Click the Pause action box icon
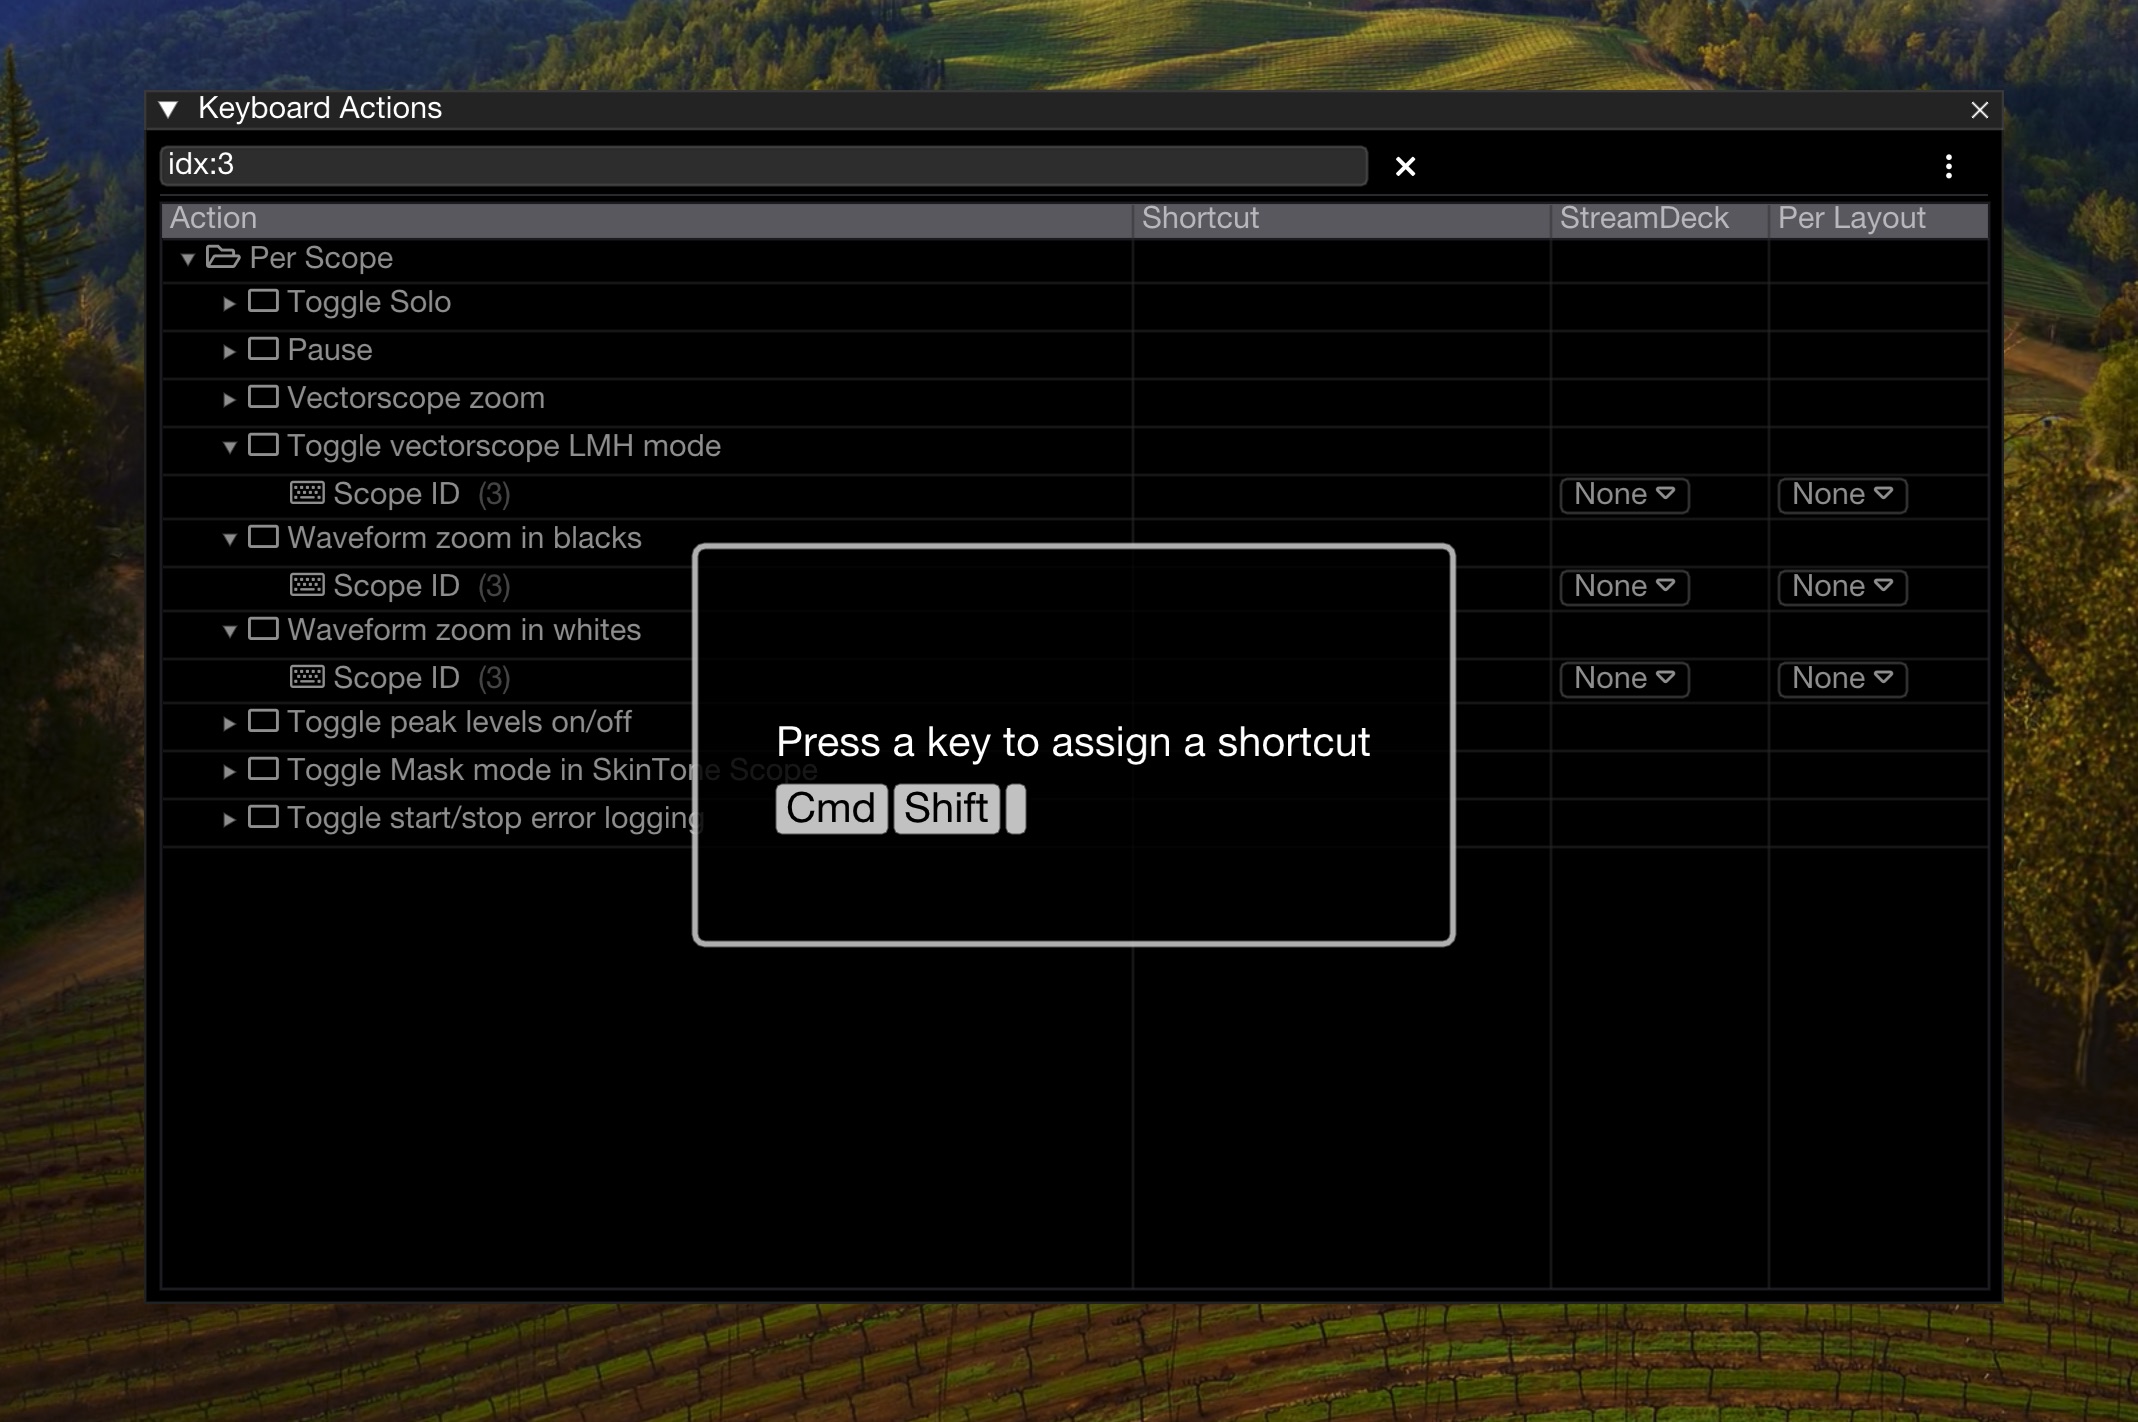 point(263,349)
